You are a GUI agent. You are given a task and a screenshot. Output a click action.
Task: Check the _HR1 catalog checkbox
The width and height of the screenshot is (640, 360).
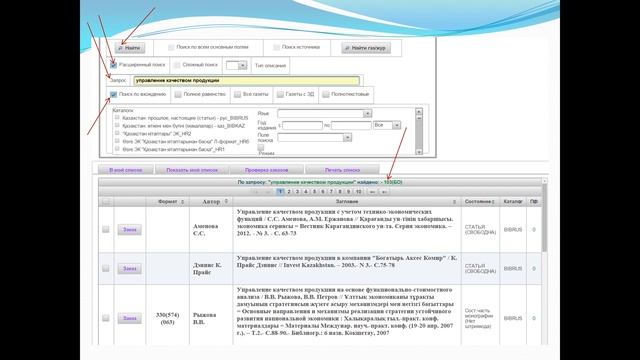[x=117, y=149]
